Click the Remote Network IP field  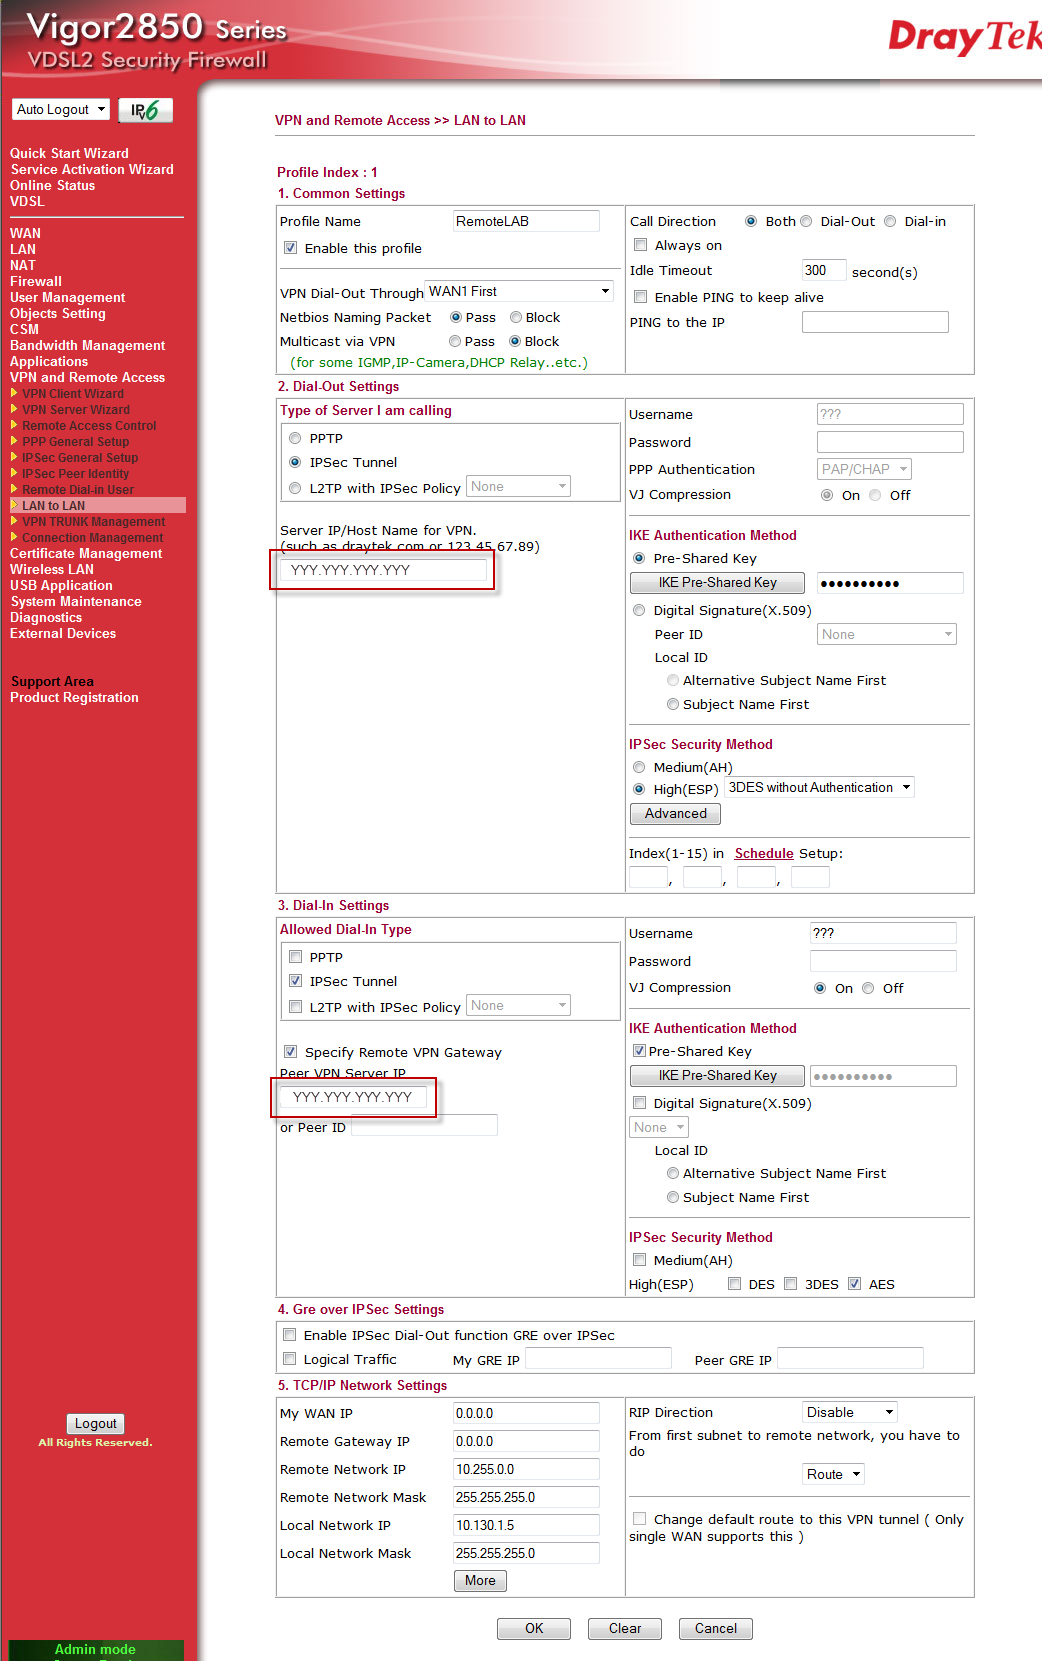[x=526, y=1469]
